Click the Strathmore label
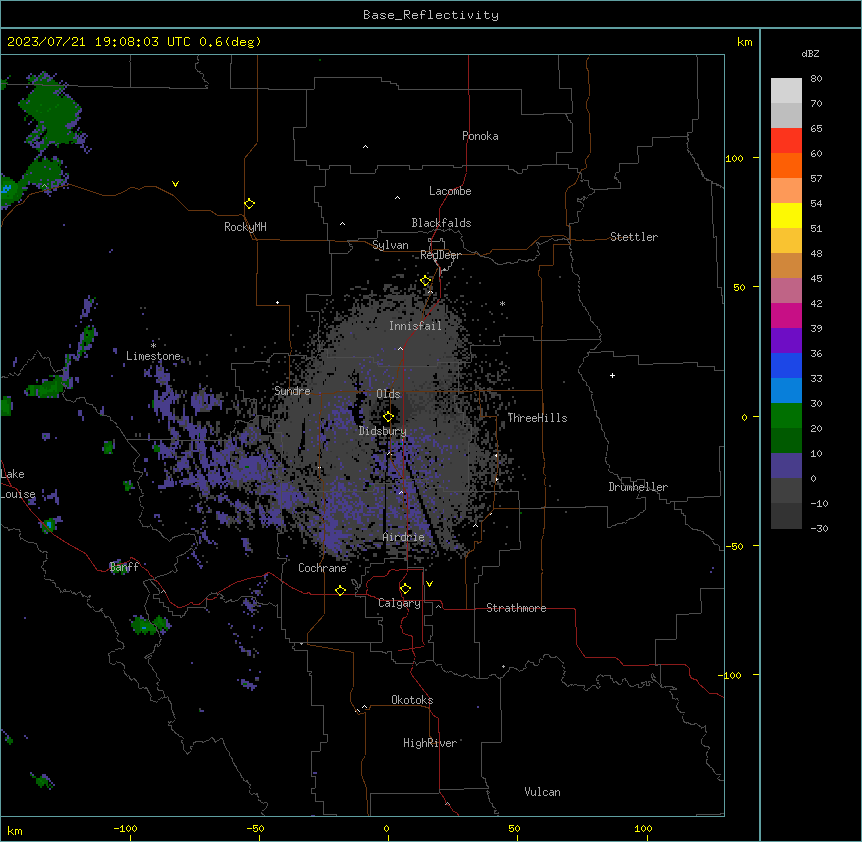This screenshot has width=862, height=842. [516, 608]
